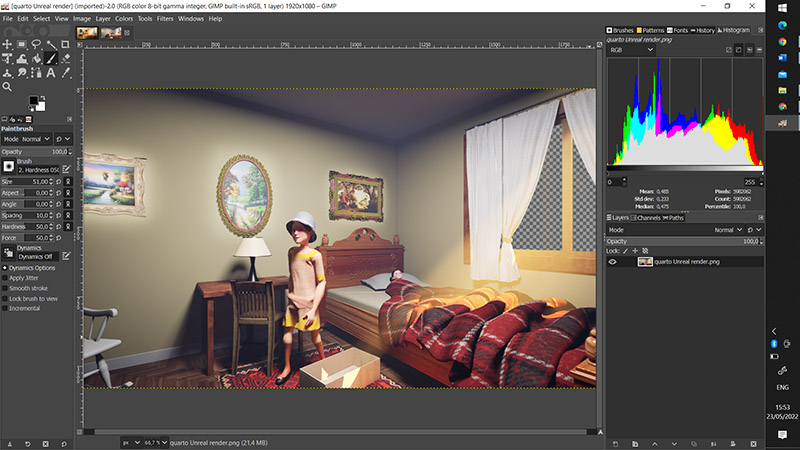Select the Eraser tool
This screenshot has height=450, width=800.
(66, 58)
